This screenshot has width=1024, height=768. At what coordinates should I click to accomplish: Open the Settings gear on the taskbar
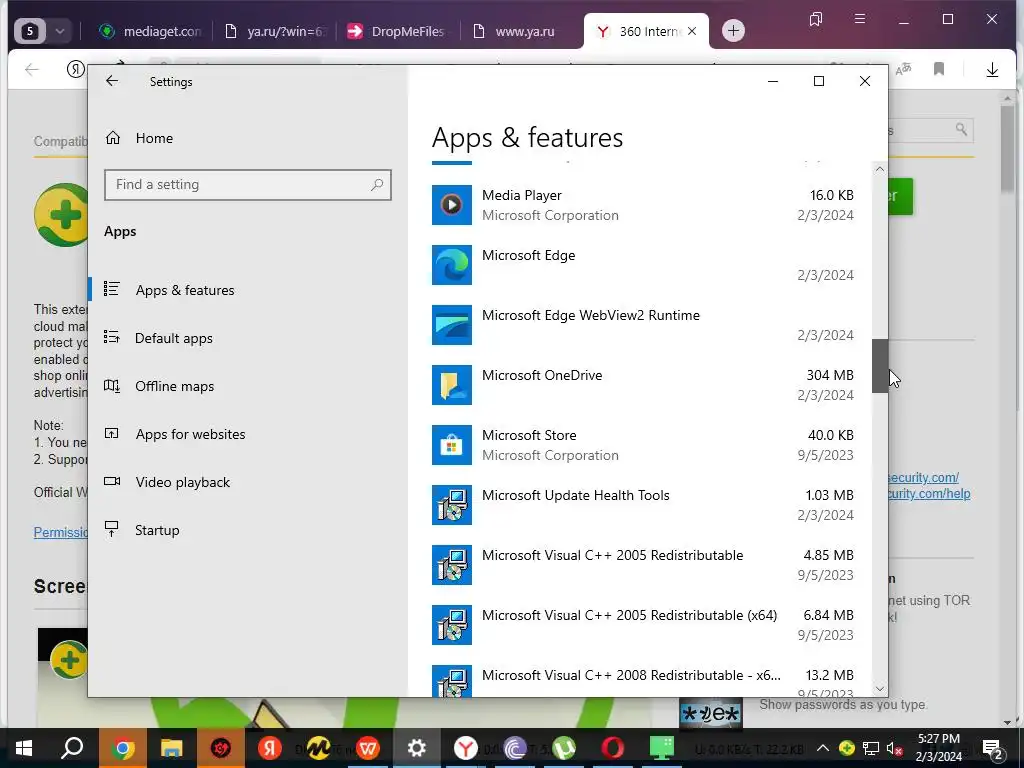[417, 748]
